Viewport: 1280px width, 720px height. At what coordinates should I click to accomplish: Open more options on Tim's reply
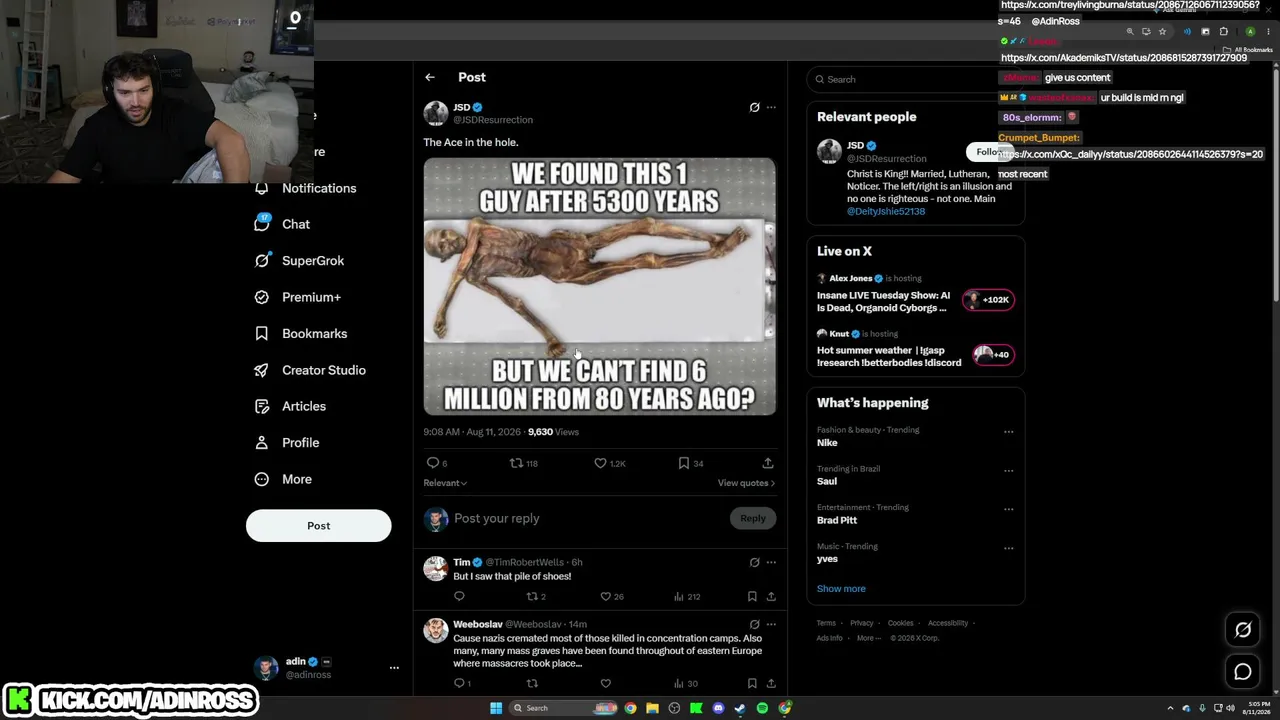coord(771,562)
